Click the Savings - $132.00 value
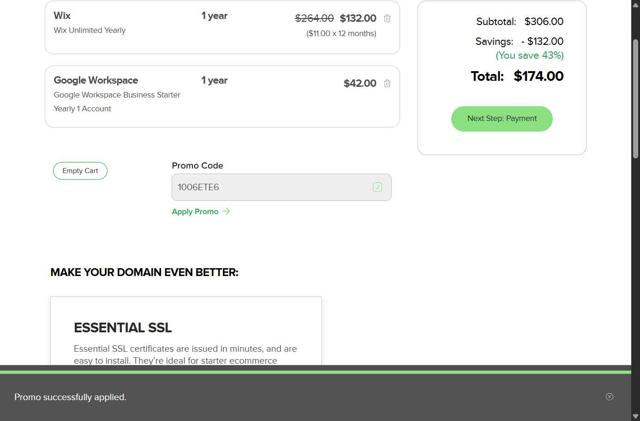Viewport: 640px width, 421px height. pos(542,41)
